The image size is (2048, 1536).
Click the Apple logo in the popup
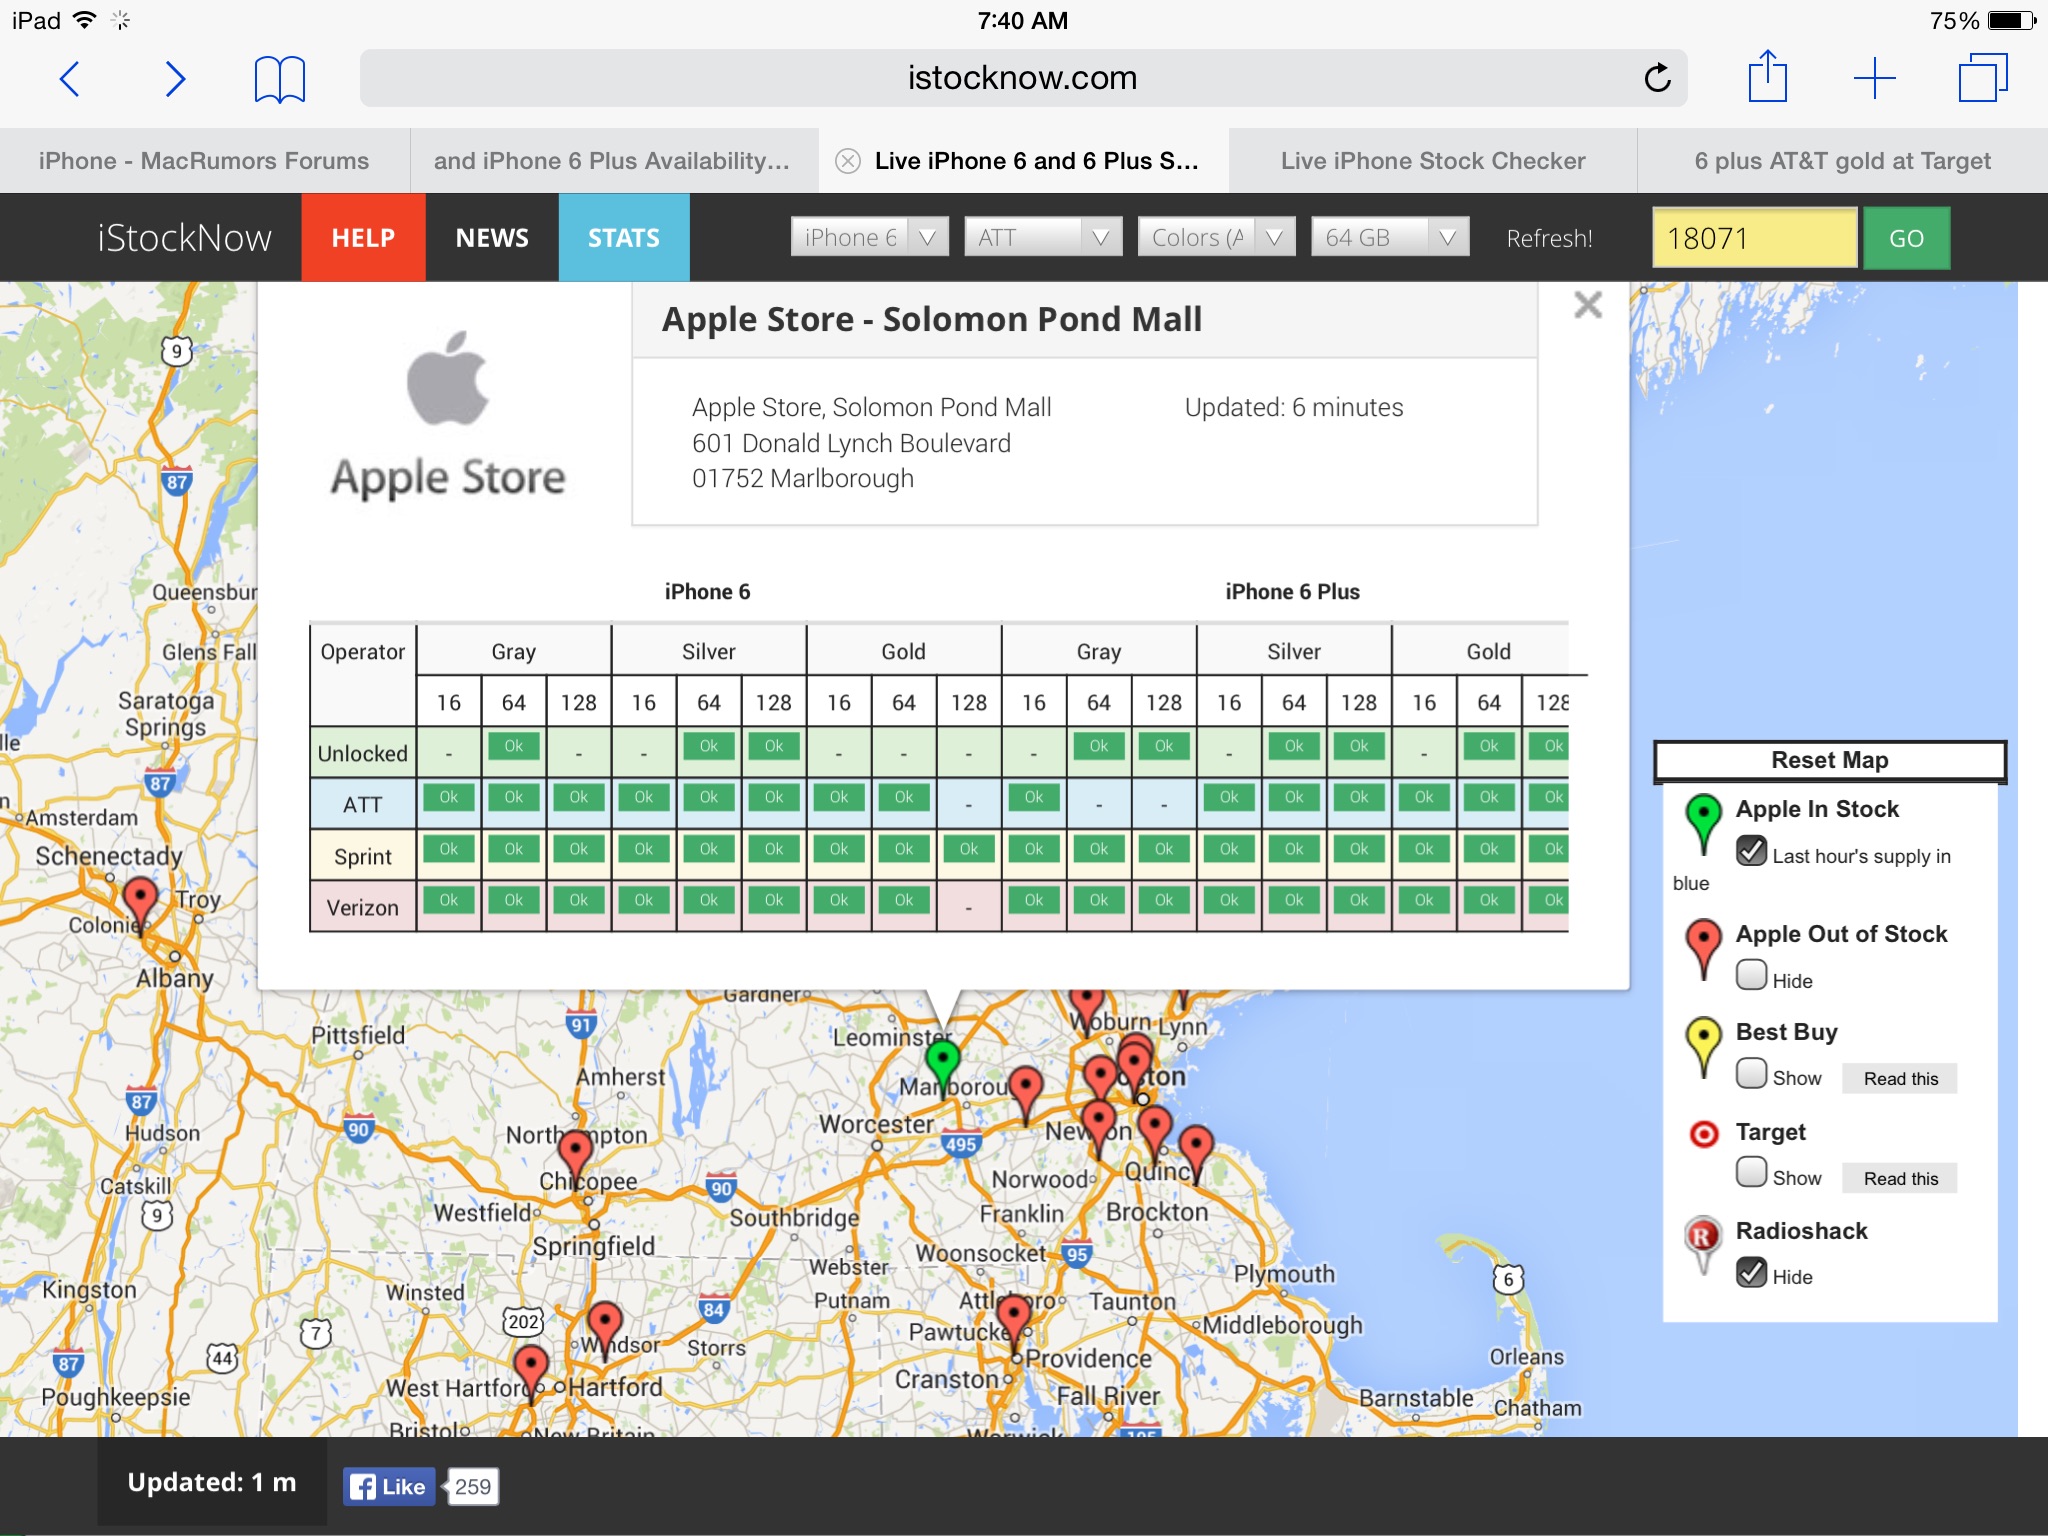point(448,378)
